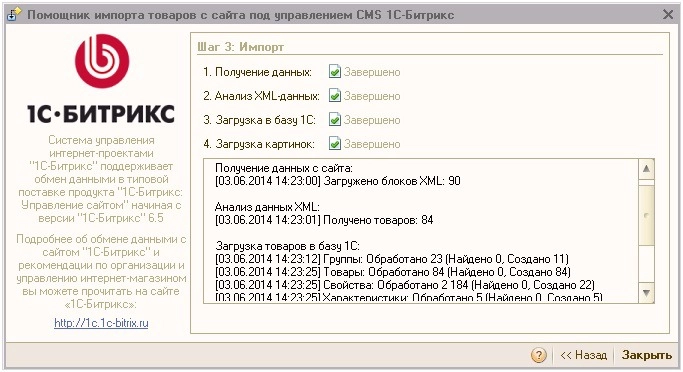The width and height of the screenshot is (683, 372).
Task: Click log line 'Загружено блоков XML: 90'
Action: 338,181
